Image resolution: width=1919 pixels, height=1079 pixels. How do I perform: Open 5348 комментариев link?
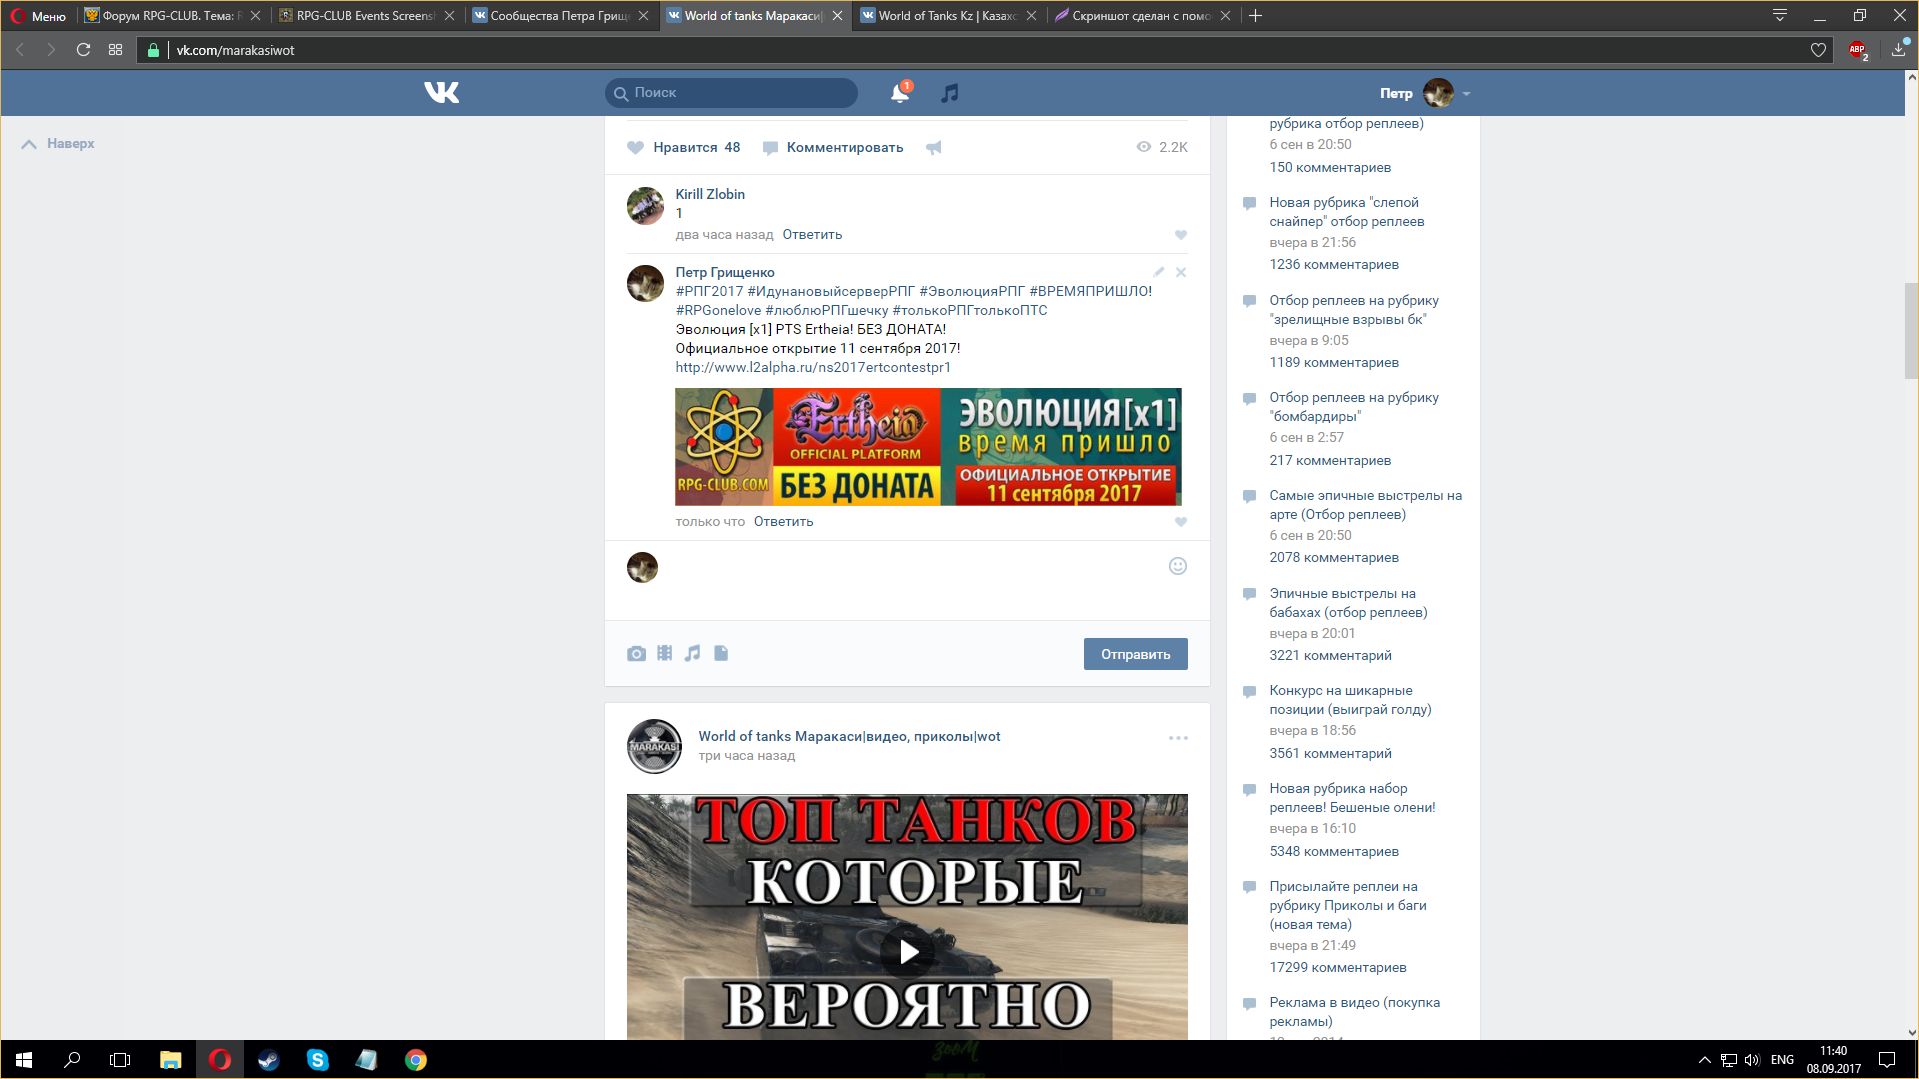[1333, 852]
